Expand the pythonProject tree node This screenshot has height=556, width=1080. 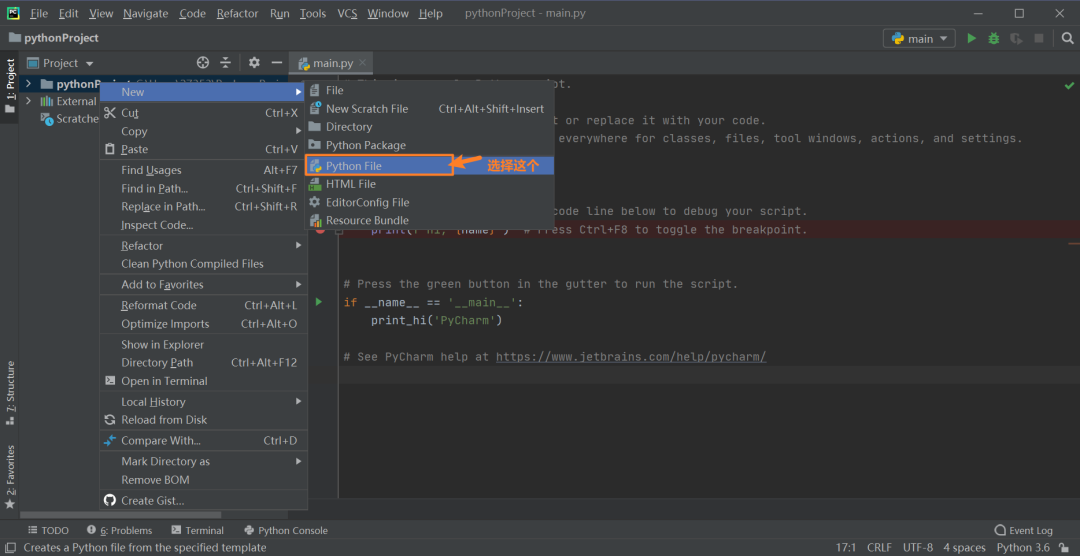[x=28, y=84]
